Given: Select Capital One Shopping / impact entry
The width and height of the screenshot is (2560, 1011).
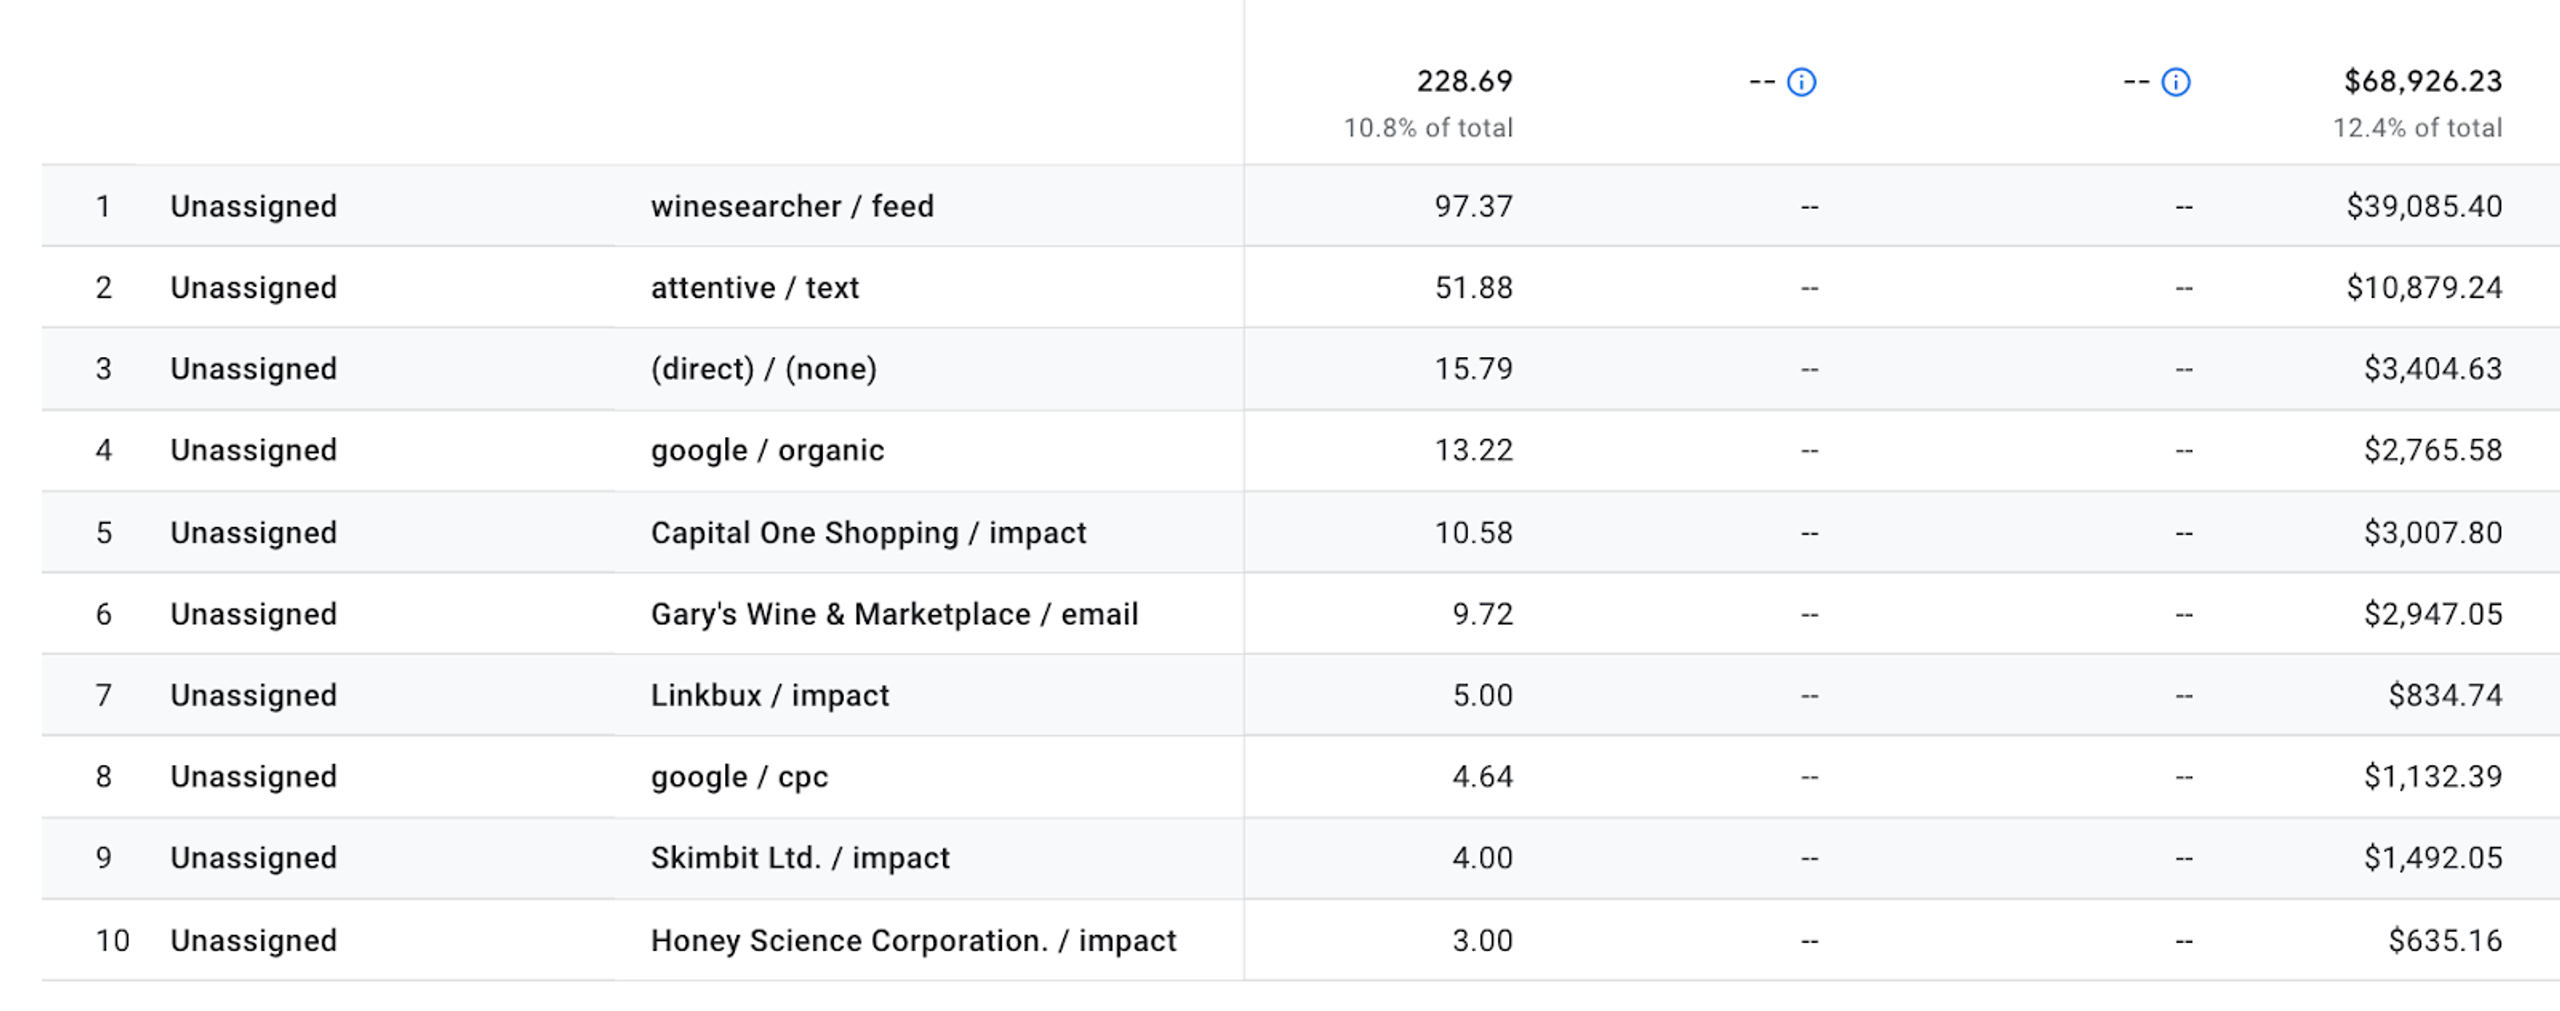Looking at the screenshot, I should (x=868, y=532).
